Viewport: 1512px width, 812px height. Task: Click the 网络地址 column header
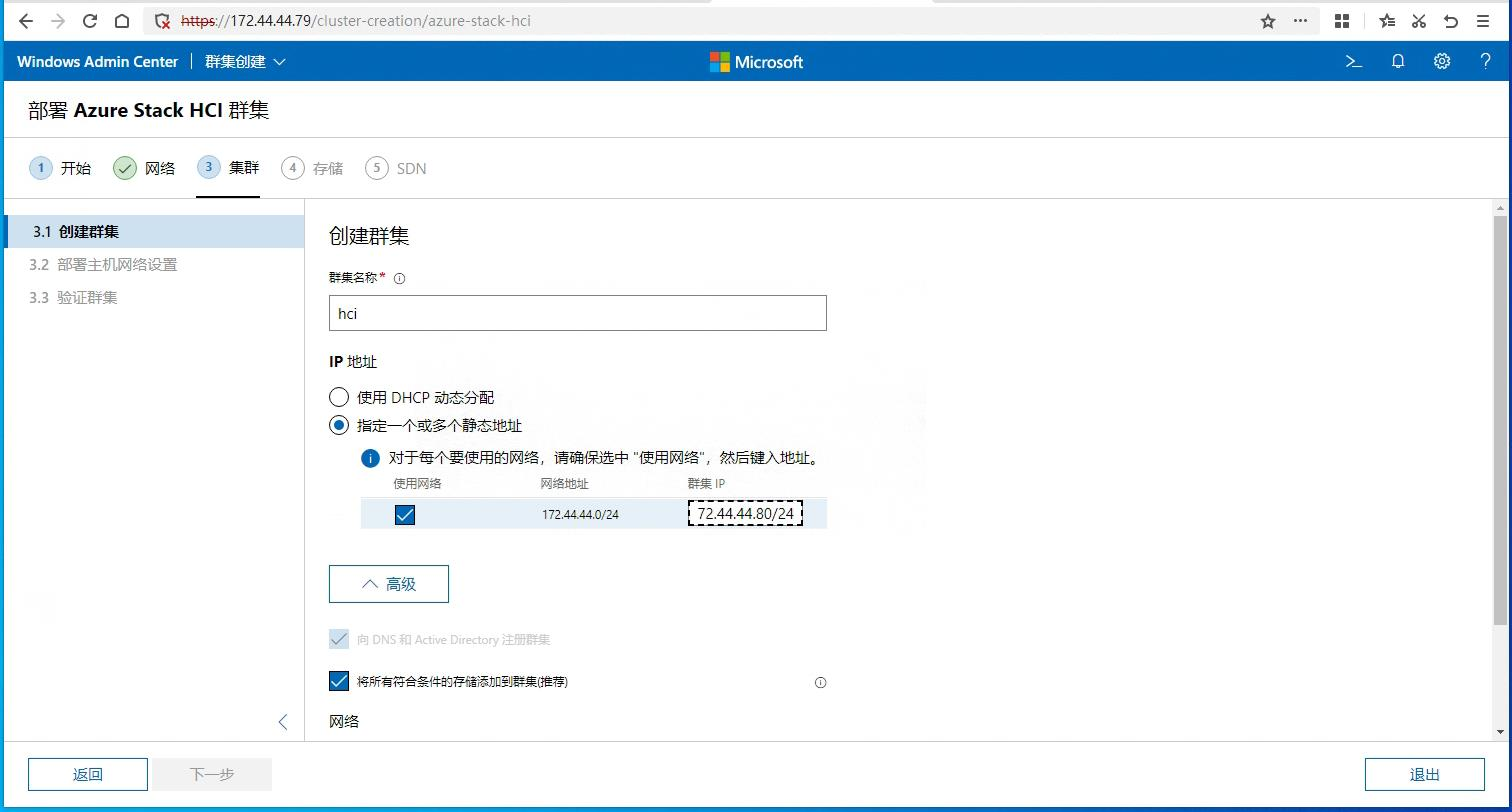tap(564, 484)
